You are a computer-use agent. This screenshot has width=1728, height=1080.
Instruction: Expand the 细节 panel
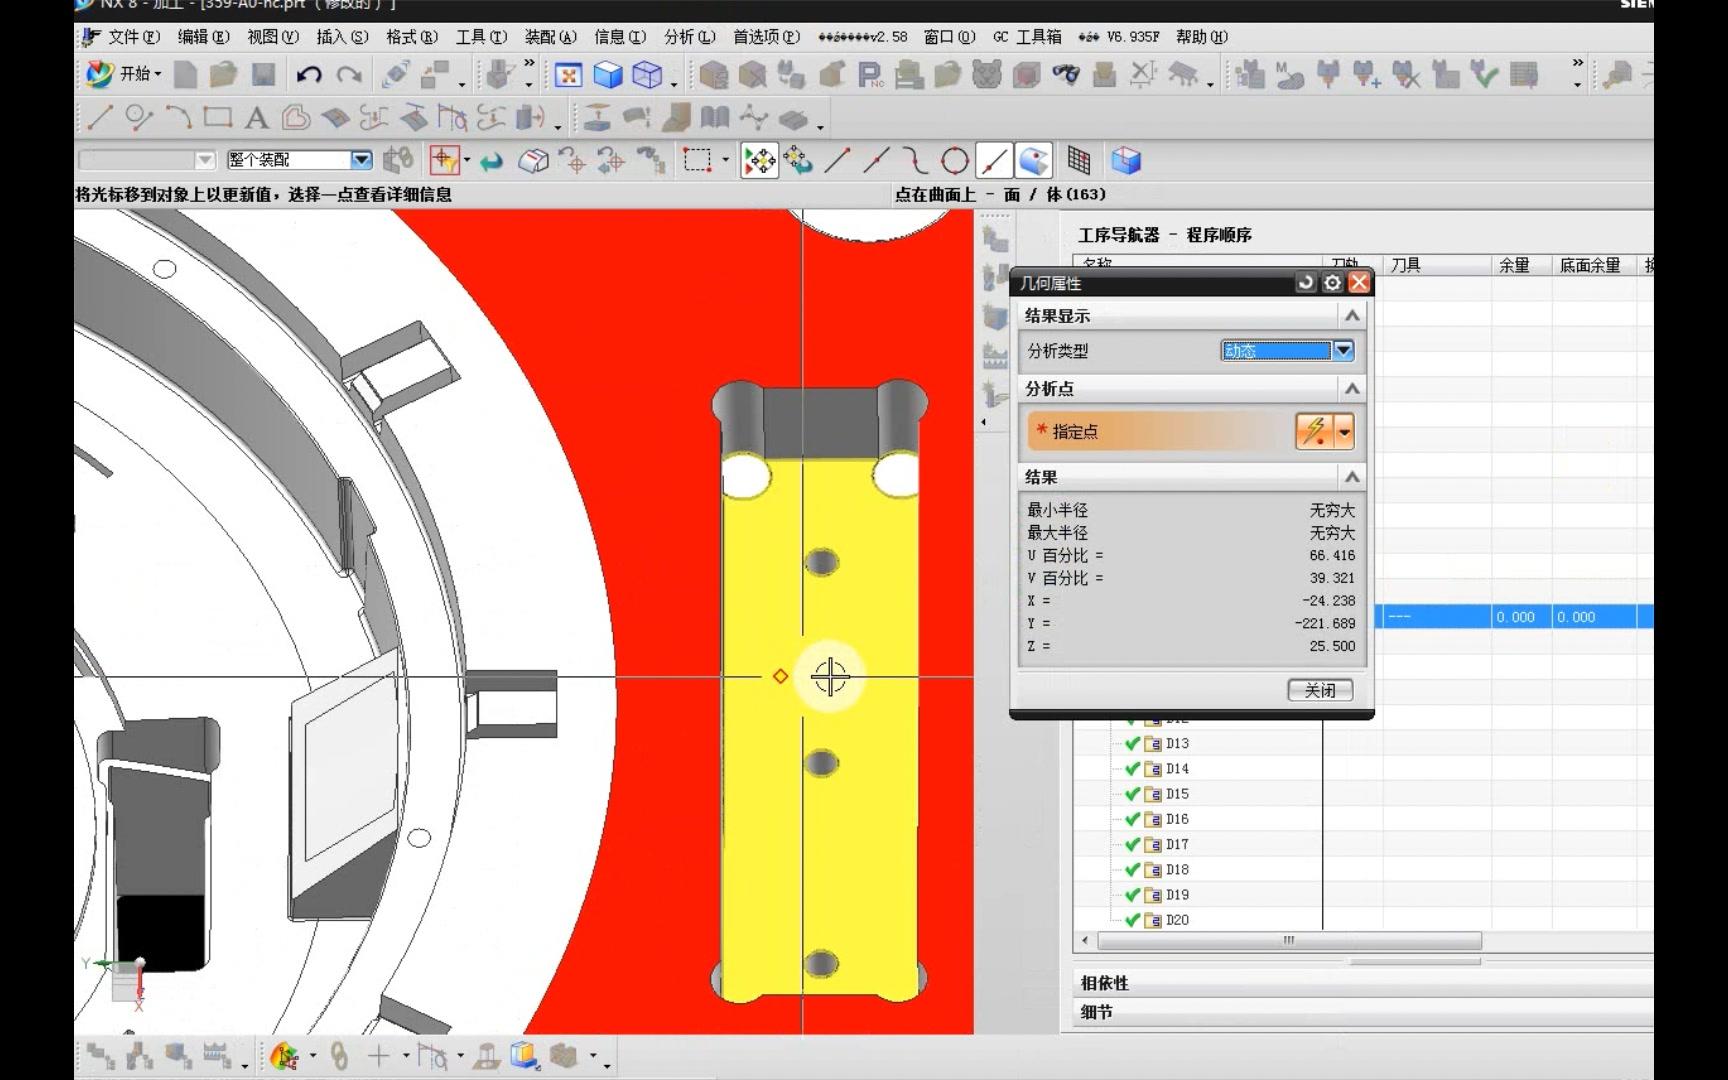point(1096,1012)
